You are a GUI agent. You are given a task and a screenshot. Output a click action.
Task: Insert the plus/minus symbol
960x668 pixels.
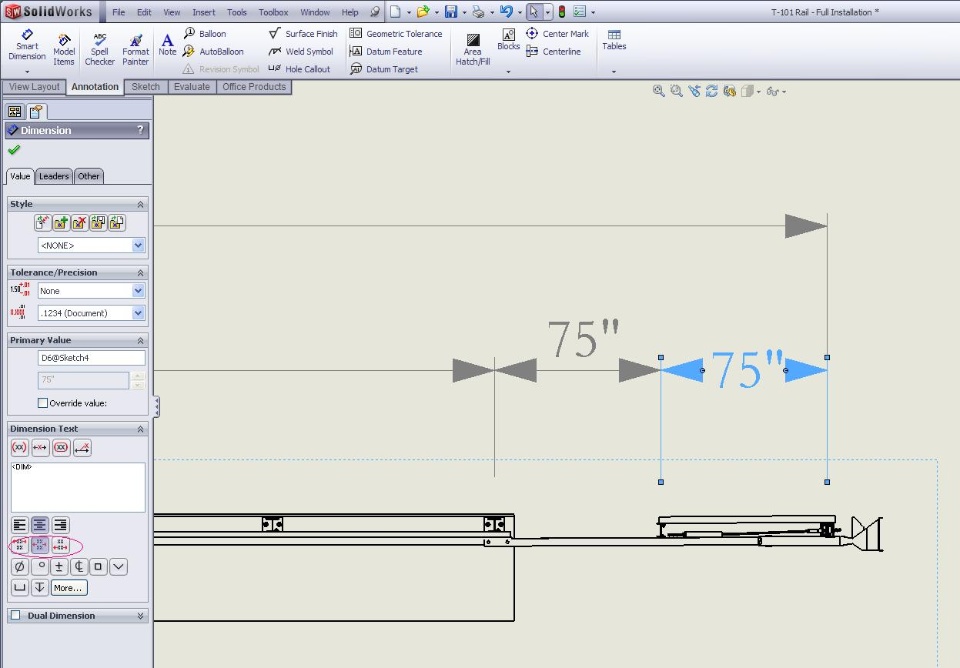59,566
